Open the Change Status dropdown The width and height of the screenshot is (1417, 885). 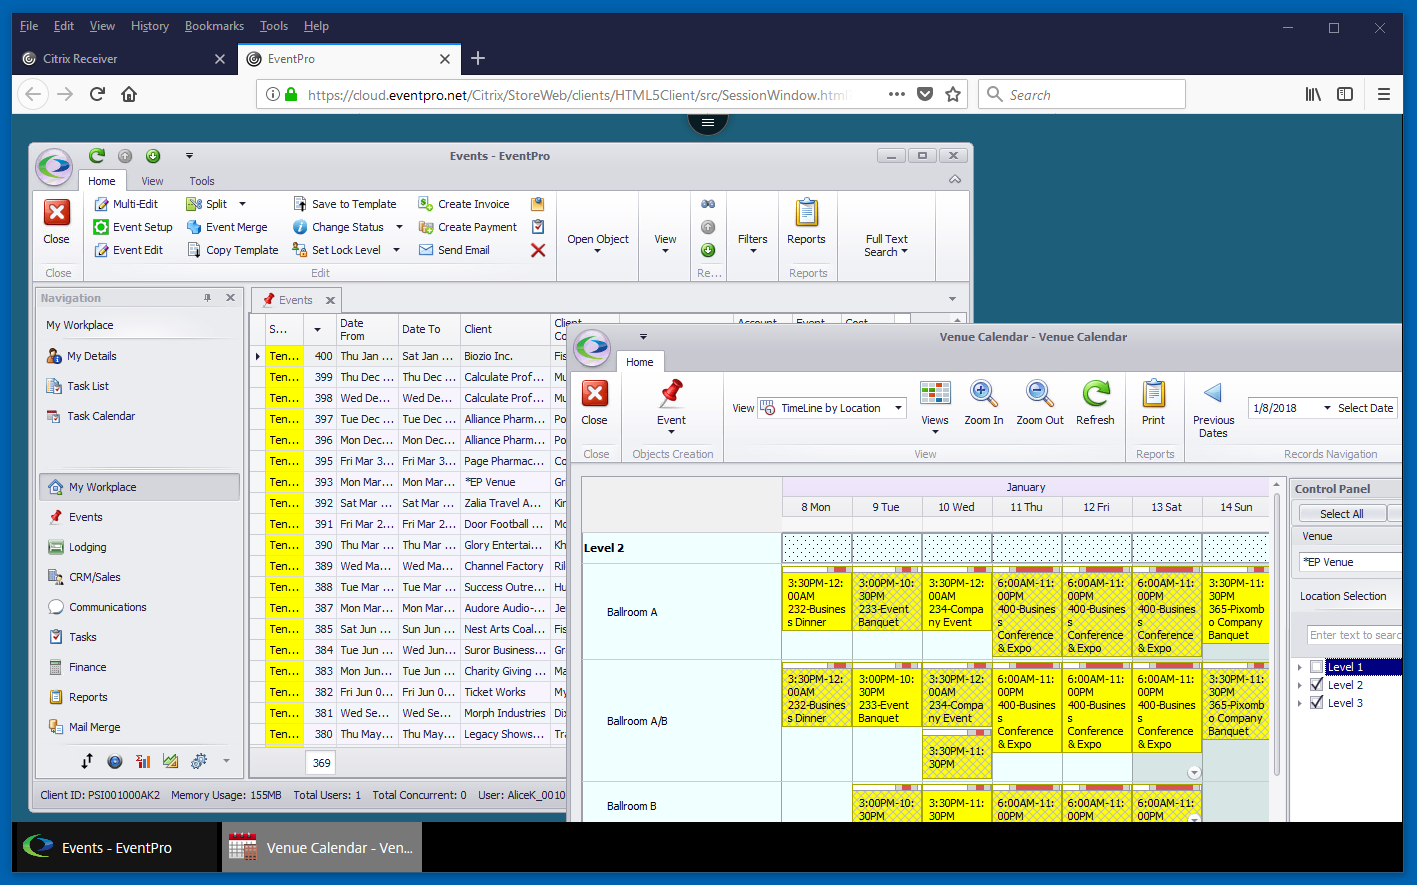click(x=399, y=227)
